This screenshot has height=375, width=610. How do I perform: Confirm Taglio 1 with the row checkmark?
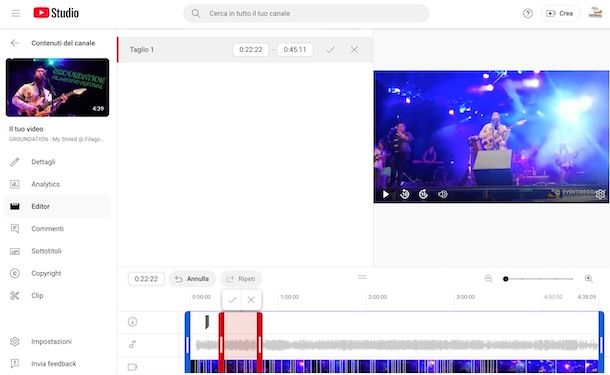(330, 50)
